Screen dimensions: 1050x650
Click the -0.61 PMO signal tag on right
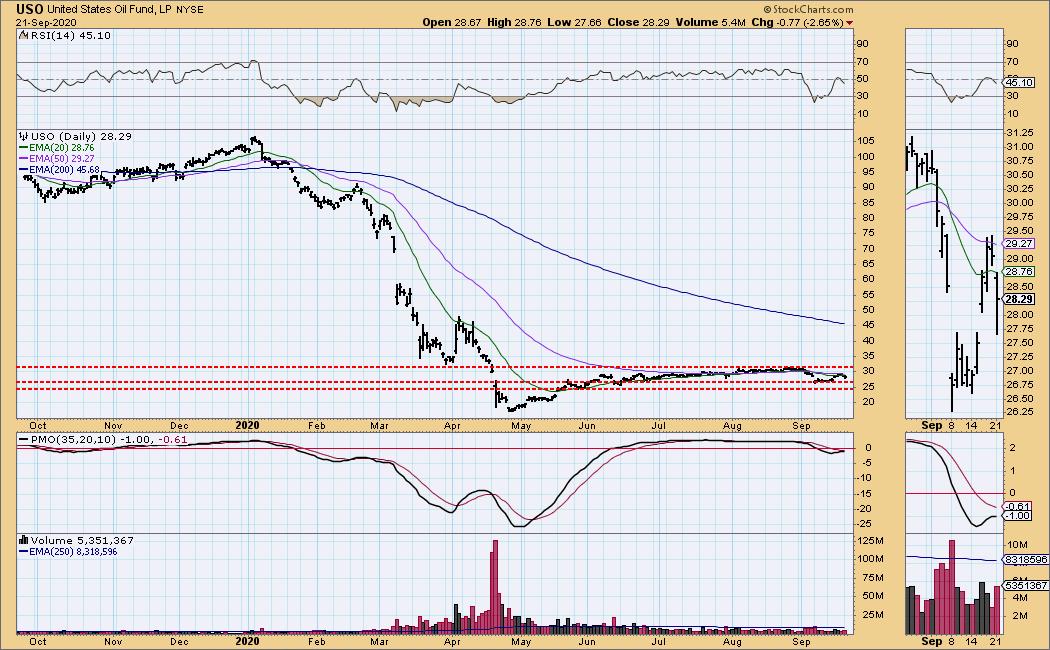[1019, 506]
